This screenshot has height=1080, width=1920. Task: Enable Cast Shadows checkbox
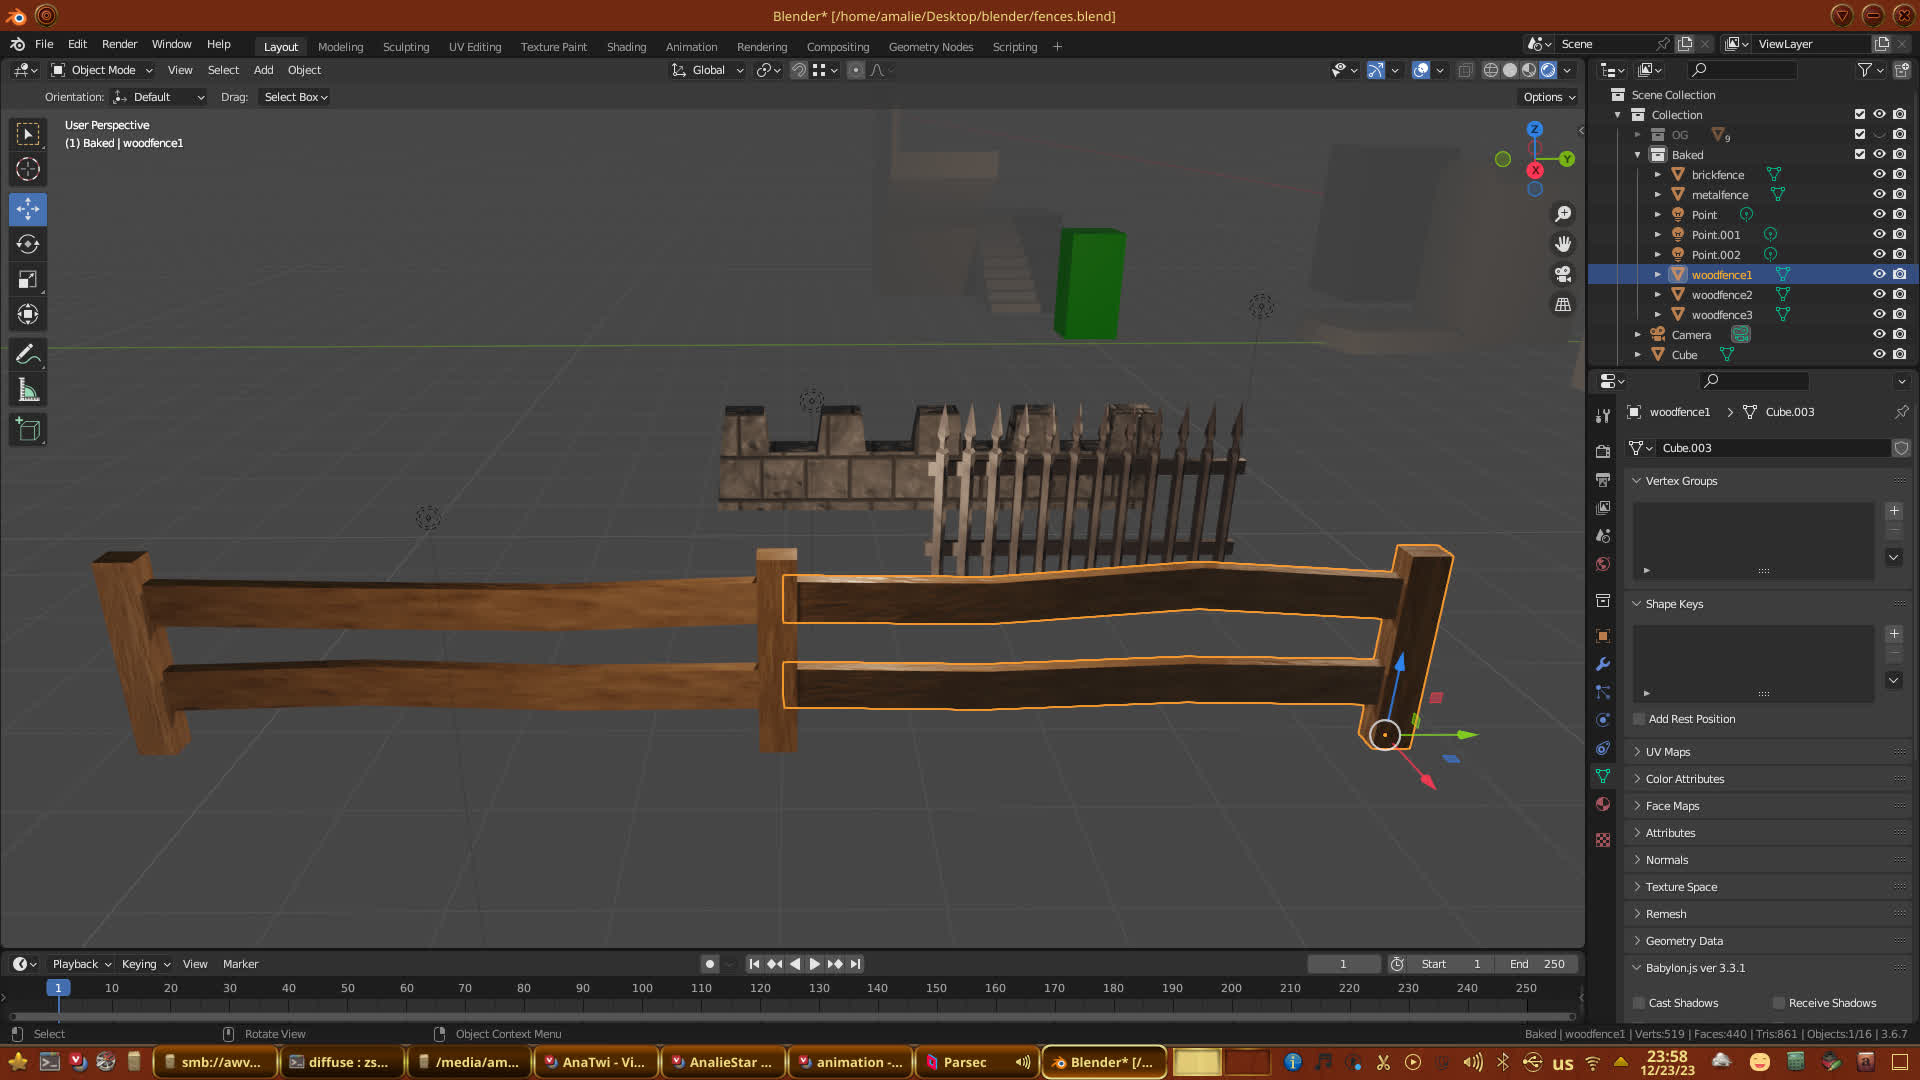(1639, 1003)
